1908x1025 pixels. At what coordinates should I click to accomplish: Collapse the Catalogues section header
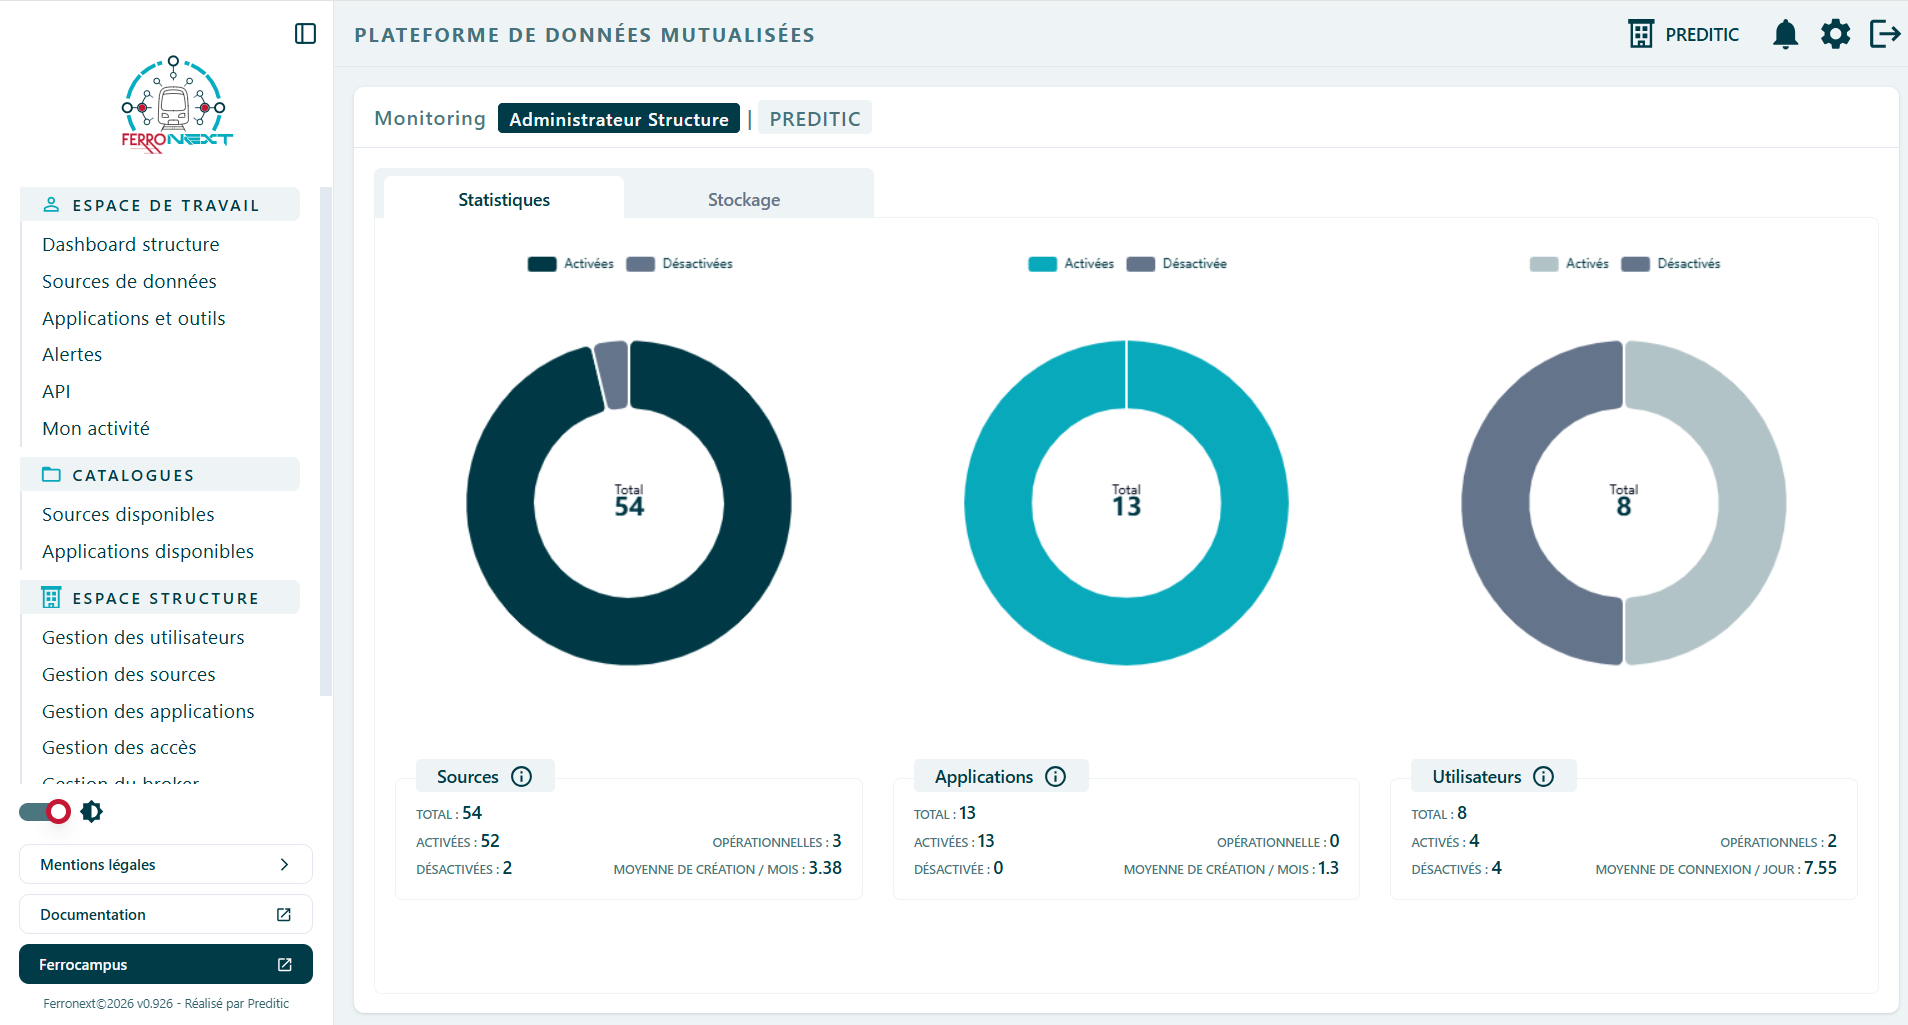(160, 475)
